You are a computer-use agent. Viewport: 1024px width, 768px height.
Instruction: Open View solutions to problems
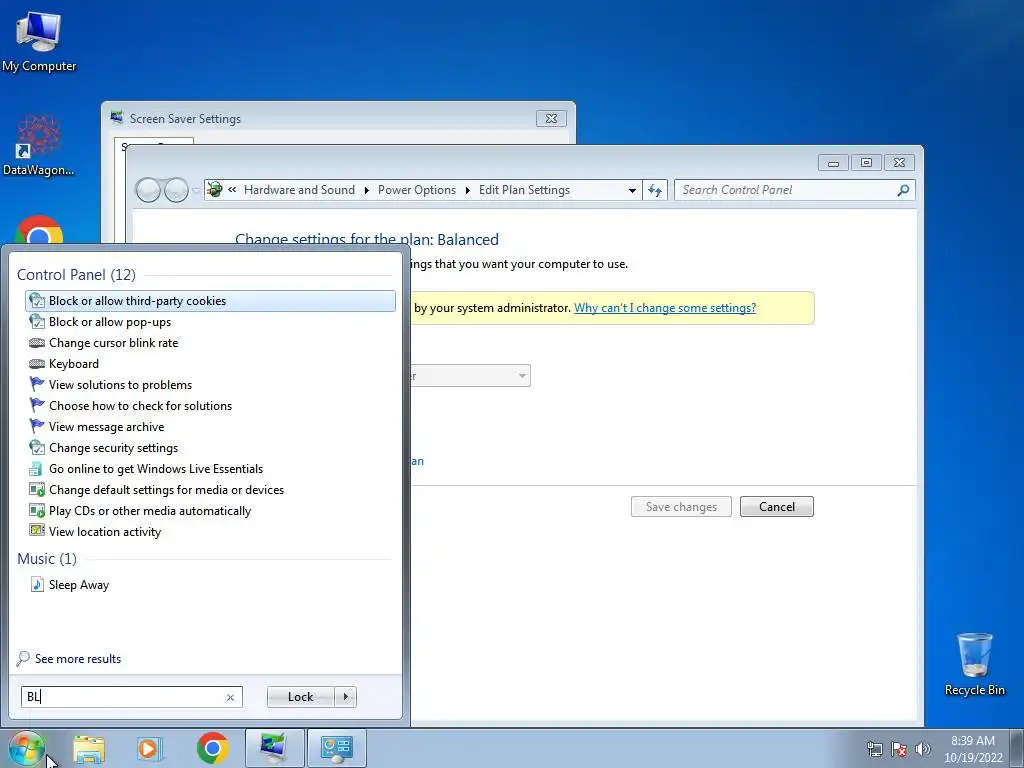click(x=210, y=385)
